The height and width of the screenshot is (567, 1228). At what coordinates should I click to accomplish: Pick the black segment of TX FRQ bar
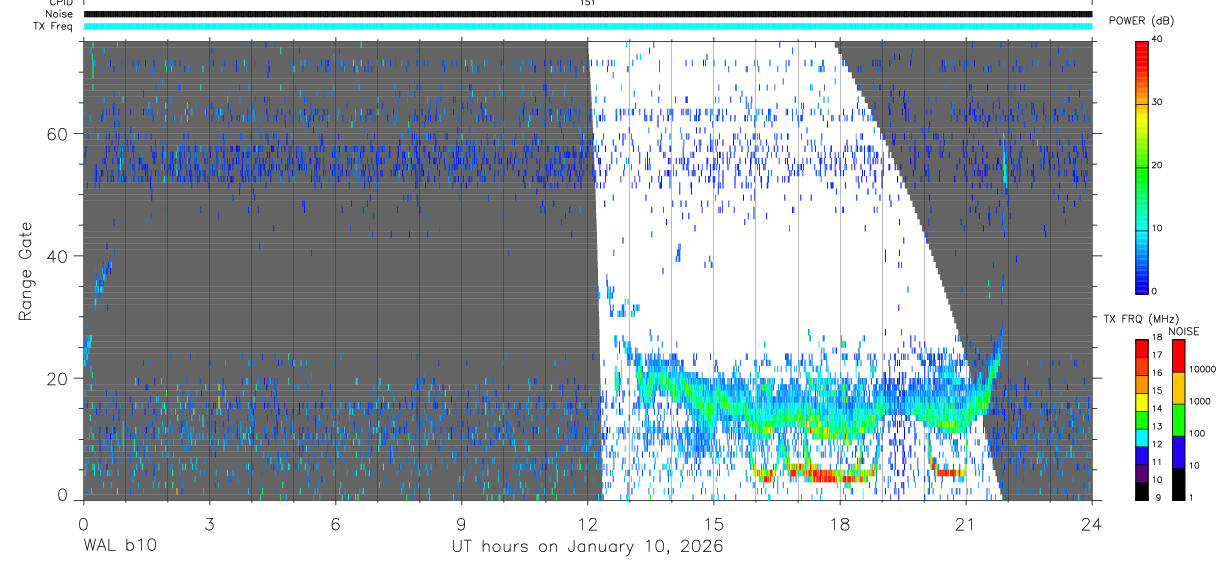pos(1142,489)
